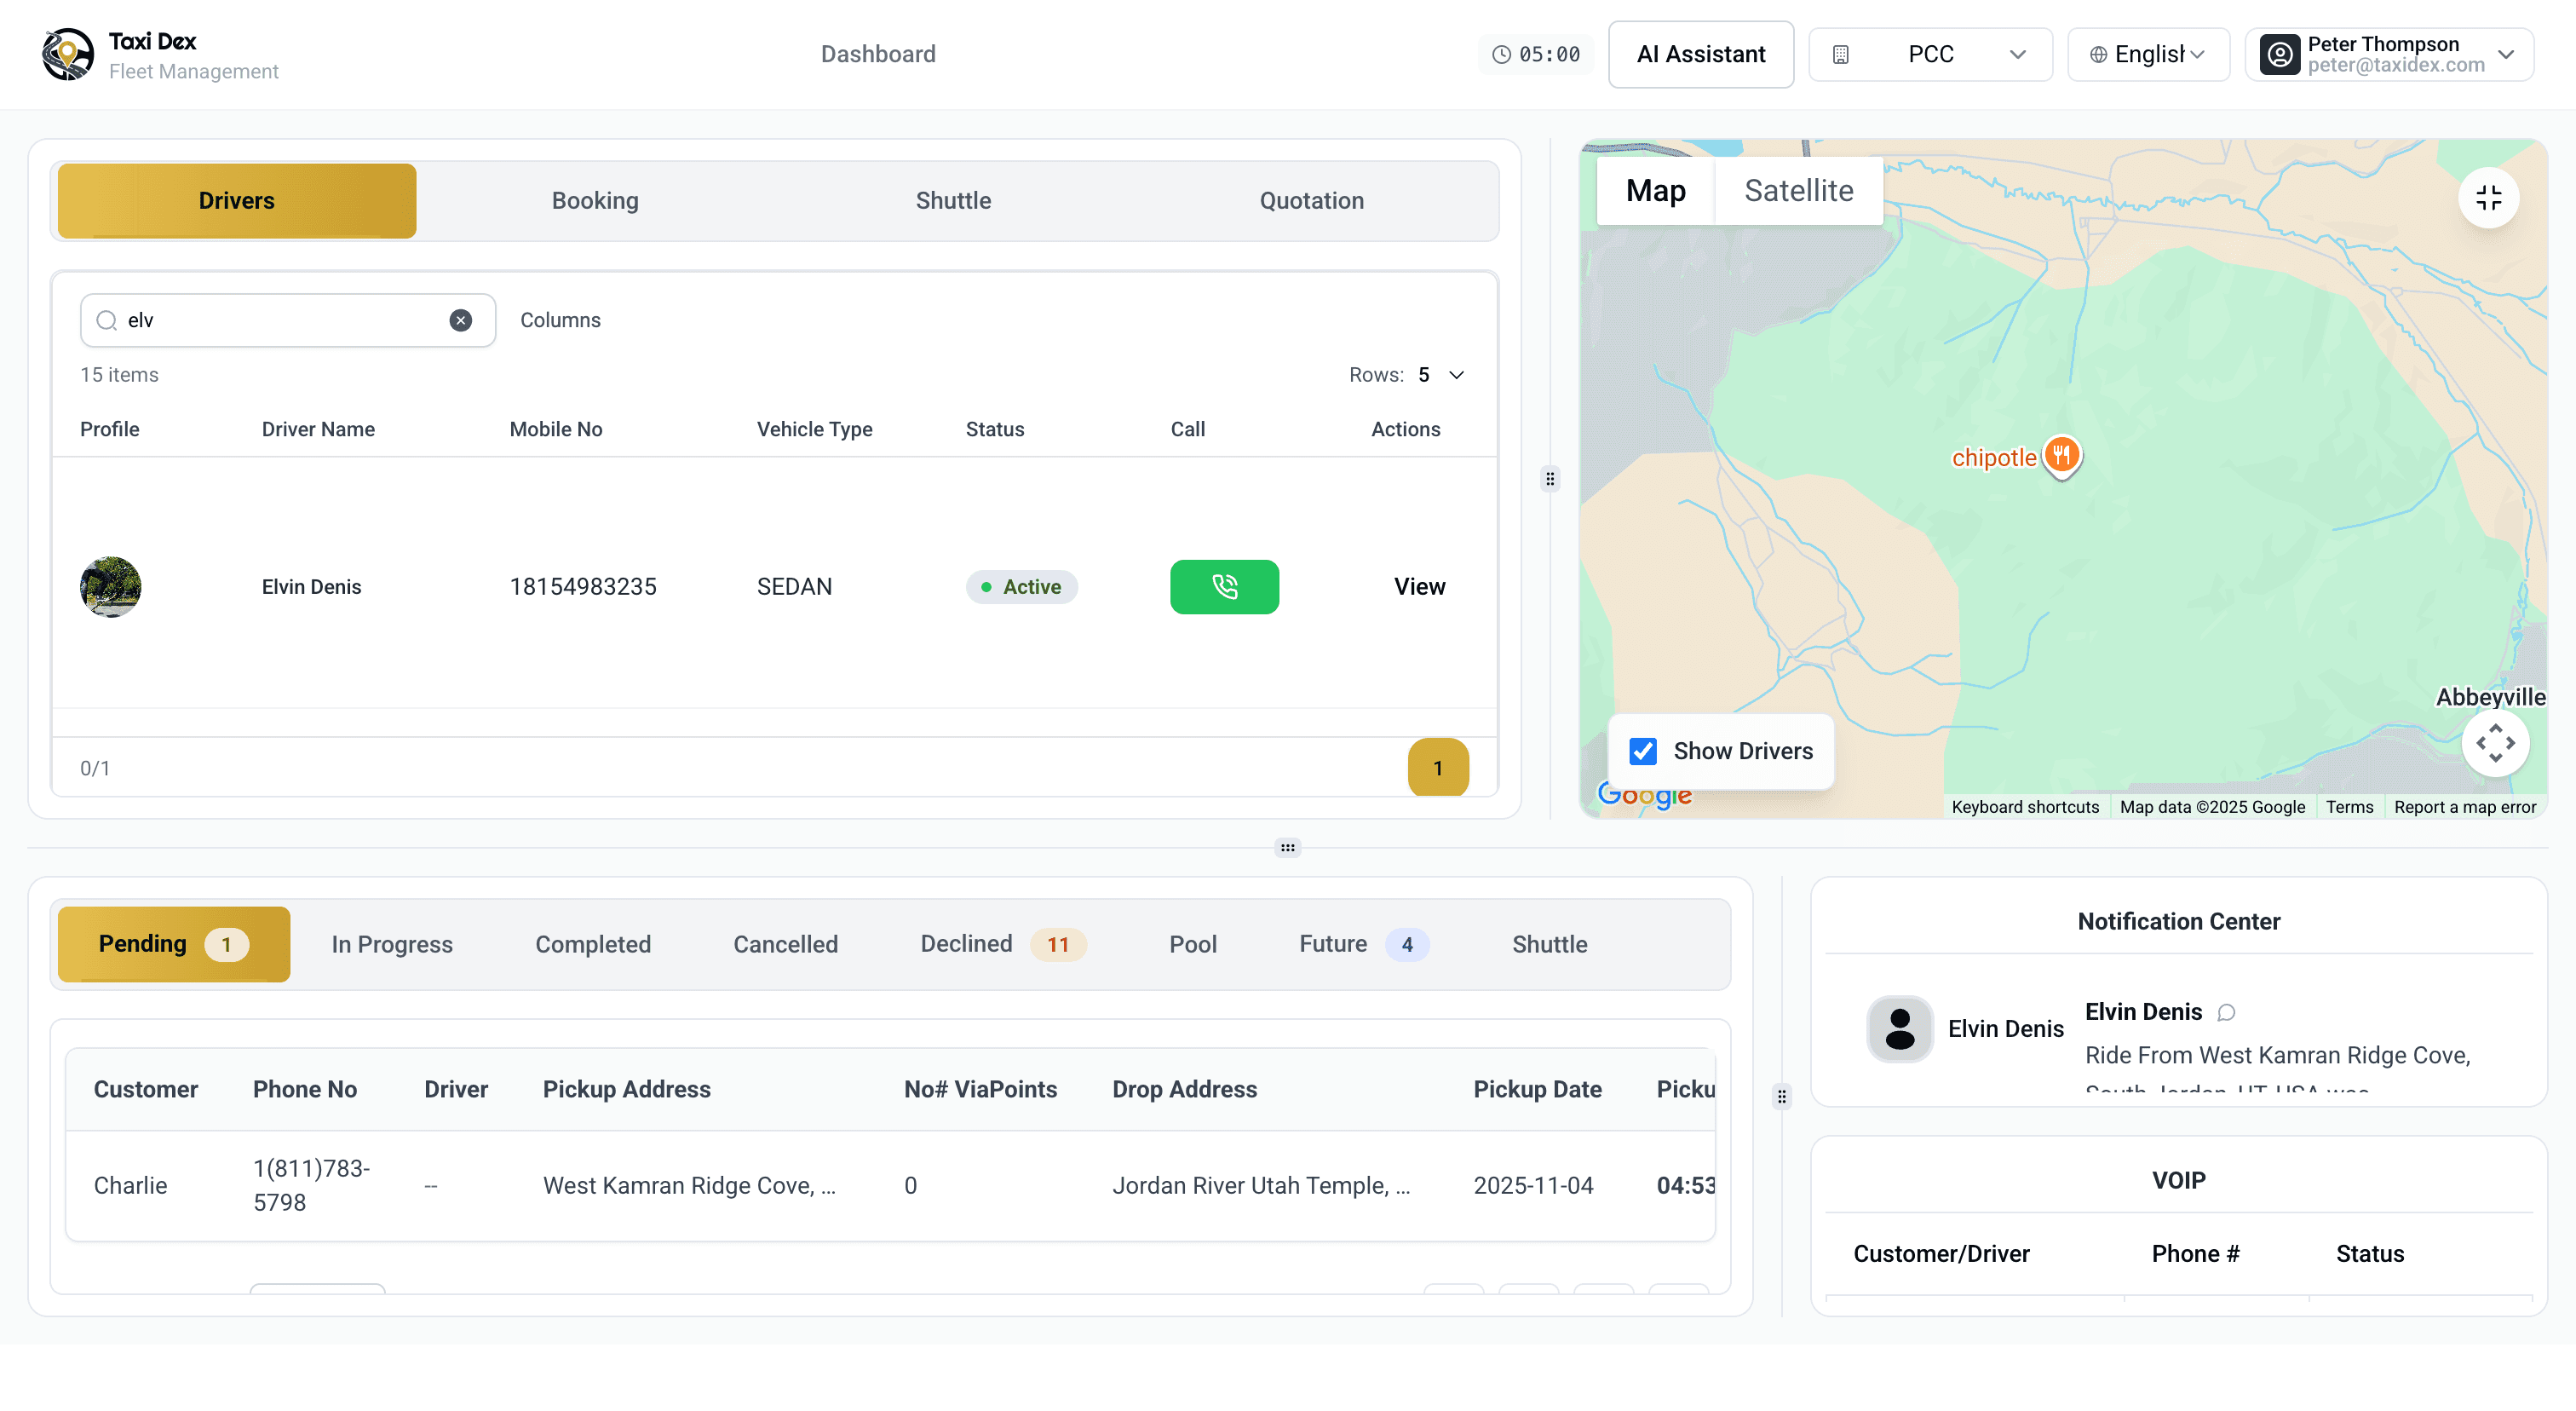
Task: Select the In Progress tab
Action: (392, 944)
